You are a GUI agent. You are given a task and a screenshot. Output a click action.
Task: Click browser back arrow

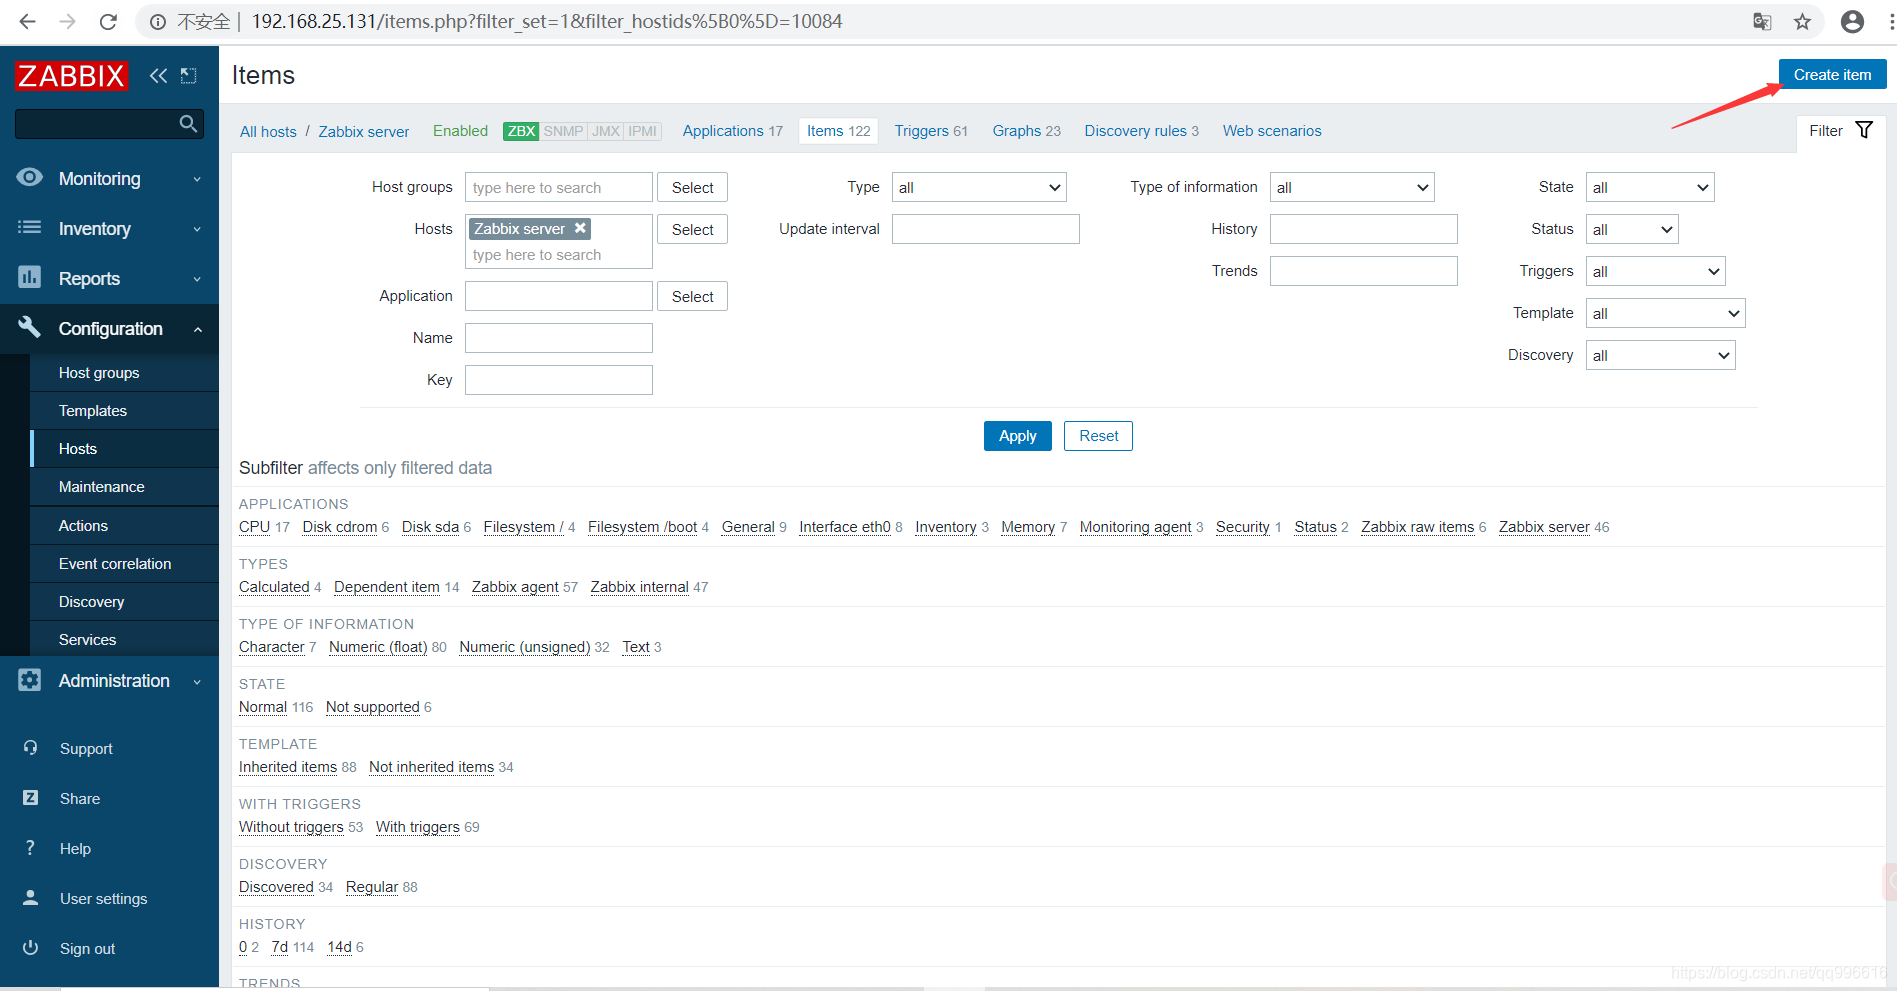pyautogui.click(x=27, y=21)
